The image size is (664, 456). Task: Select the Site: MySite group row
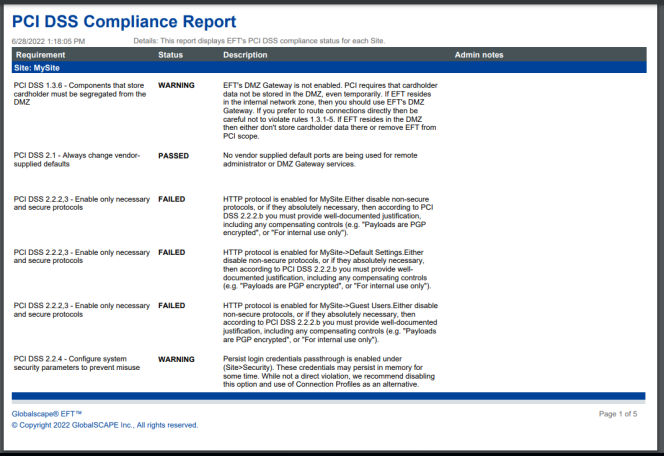point(40,67)
